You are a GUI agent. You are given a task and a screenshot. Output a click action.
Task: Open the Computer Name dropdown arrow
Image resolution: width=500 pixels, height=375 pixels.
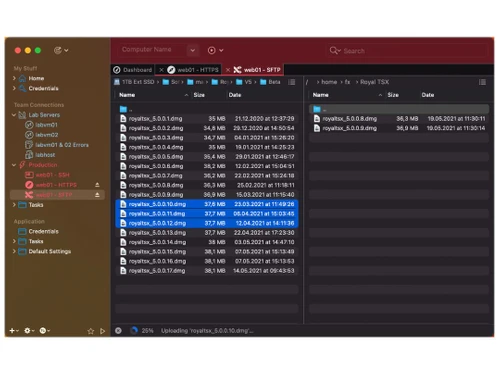(x=193, y=50)
